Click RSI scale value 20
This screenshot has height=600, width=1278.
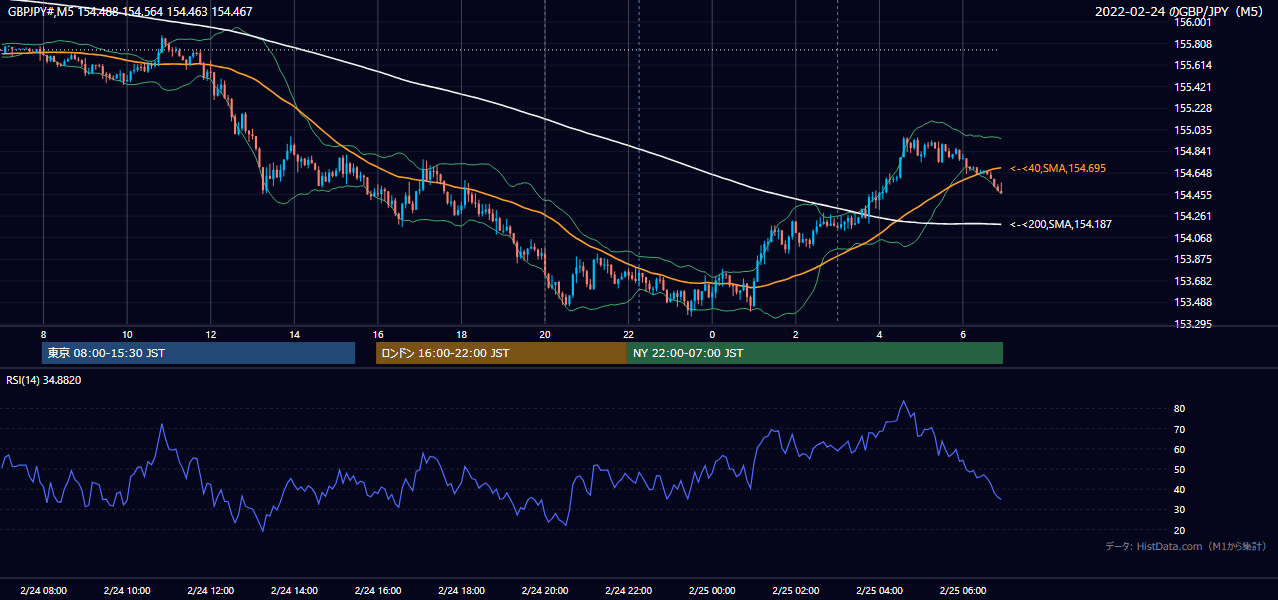point(1180,530)
